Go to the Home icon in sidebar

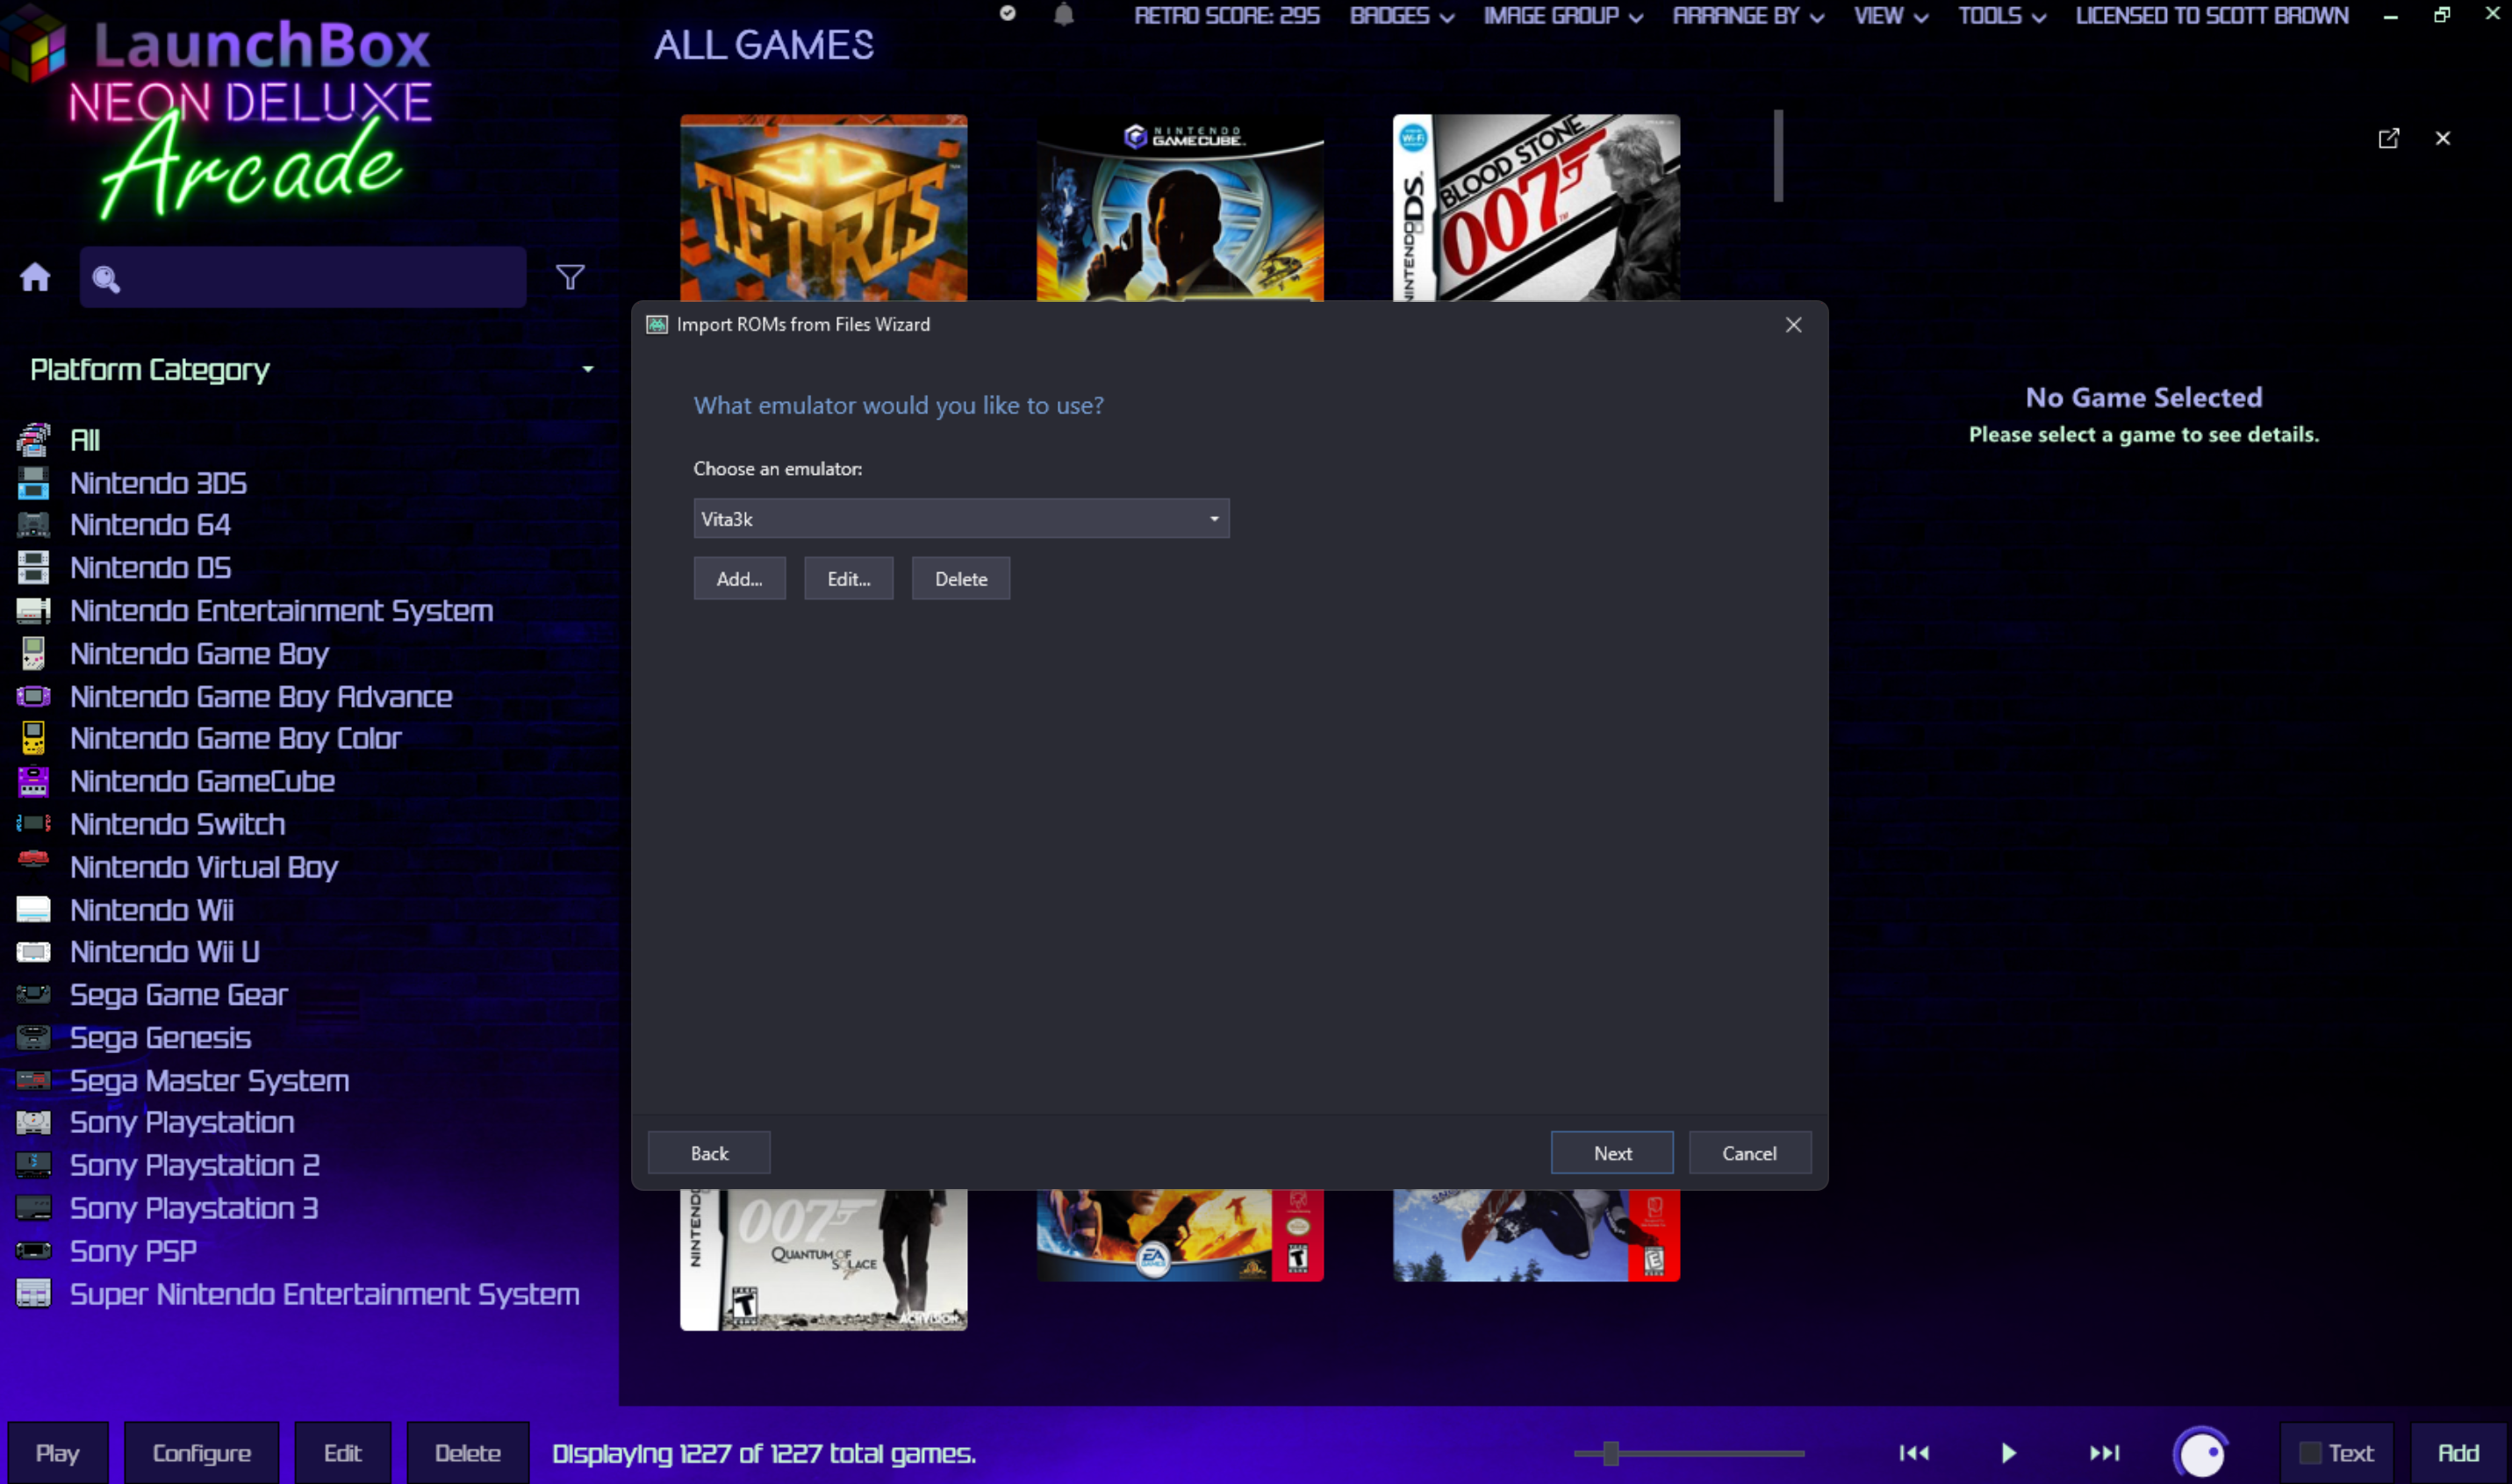click(x=35, y=277)
